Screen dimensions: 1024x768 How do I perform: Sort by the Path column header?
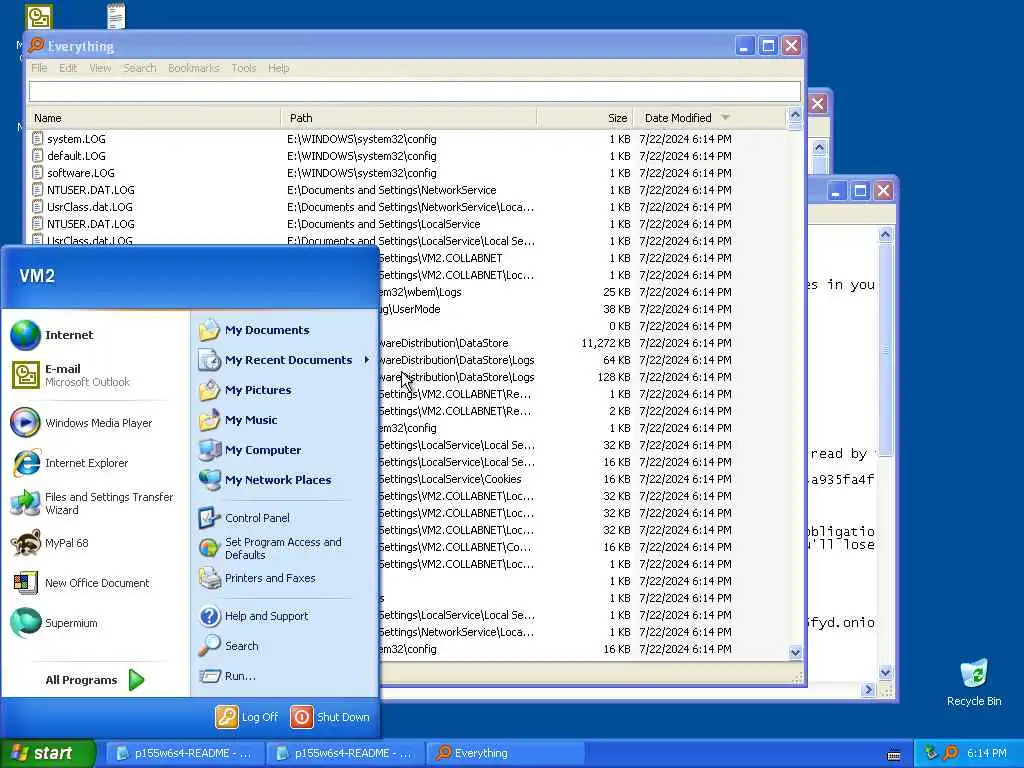pos(409,118)
